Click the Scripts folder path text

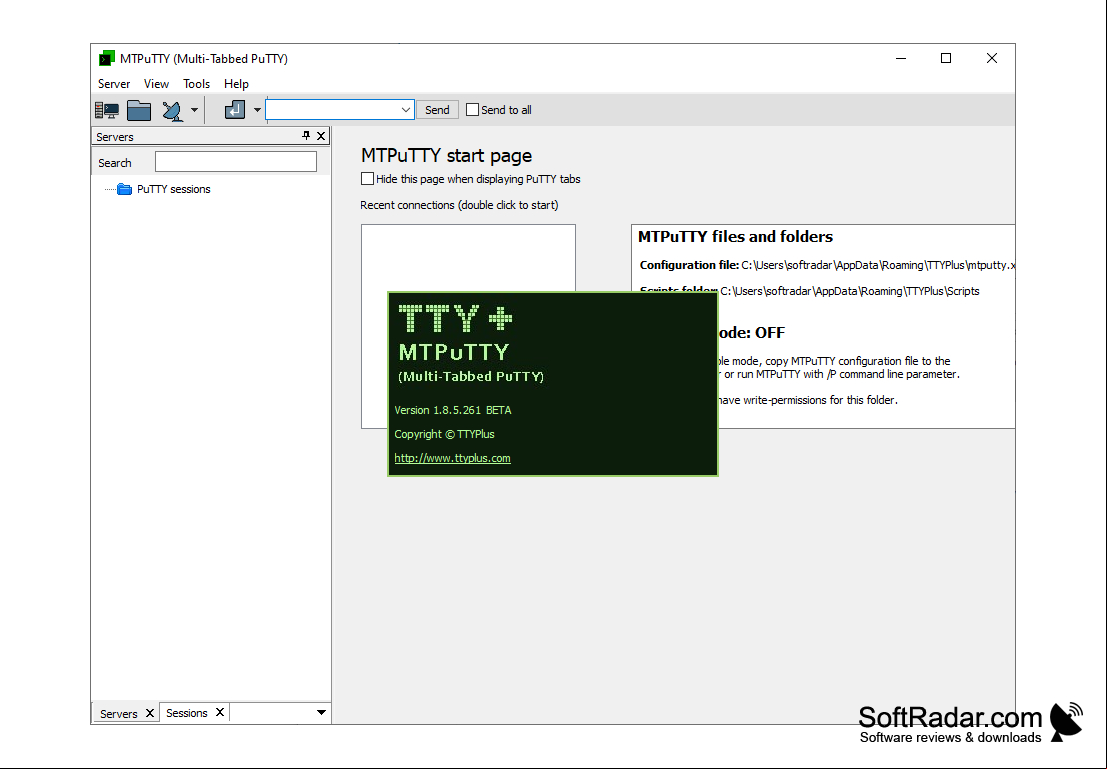coord(849,291)
